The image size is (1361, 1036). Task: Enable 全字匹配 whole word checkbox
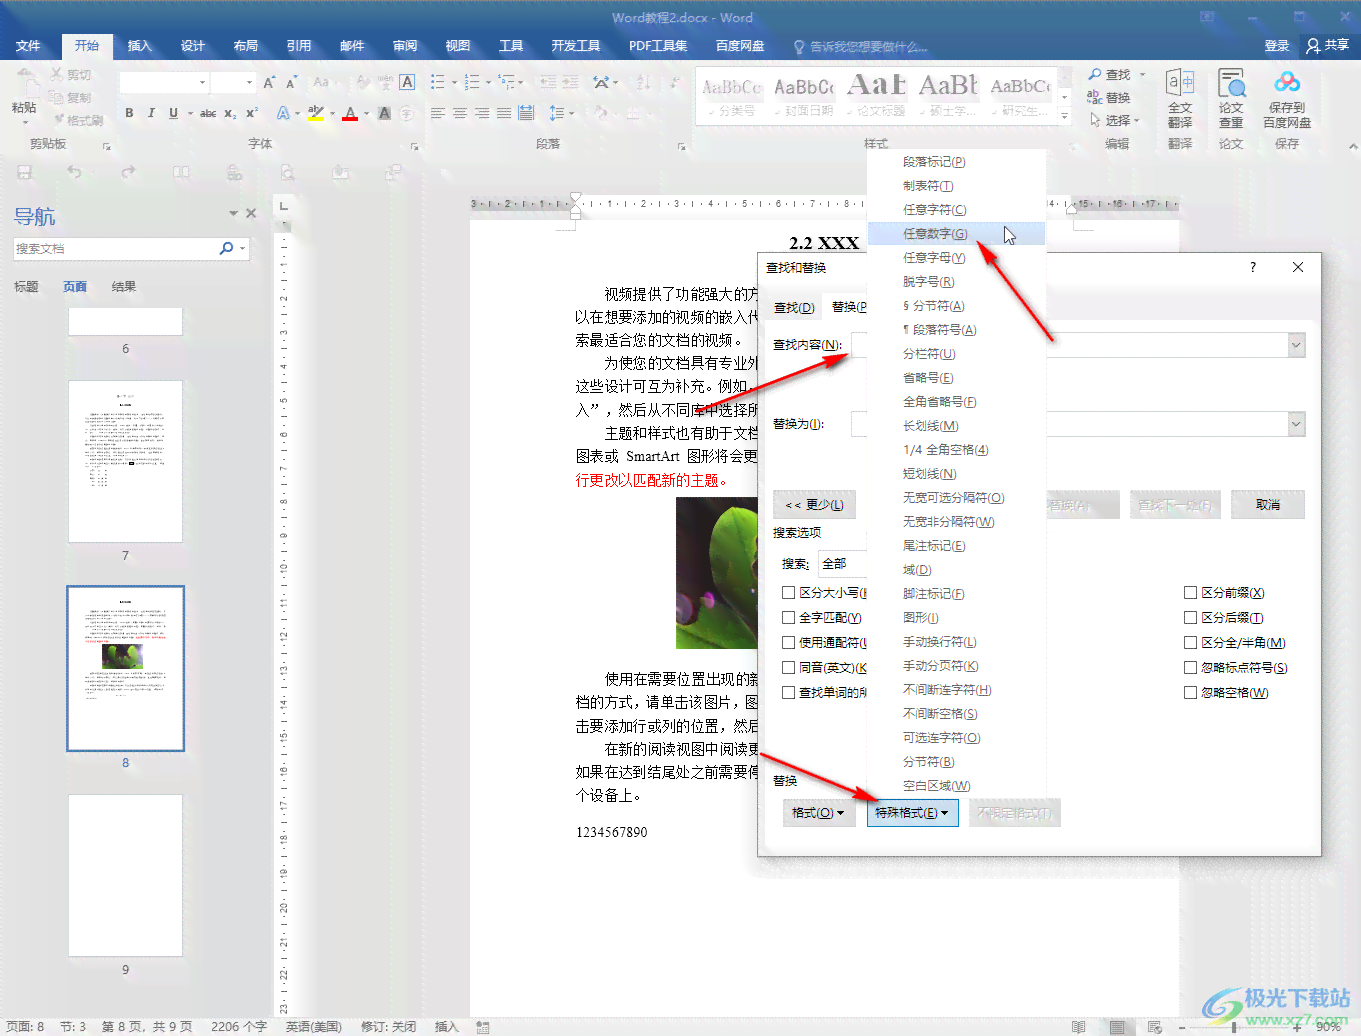[789, 618]
